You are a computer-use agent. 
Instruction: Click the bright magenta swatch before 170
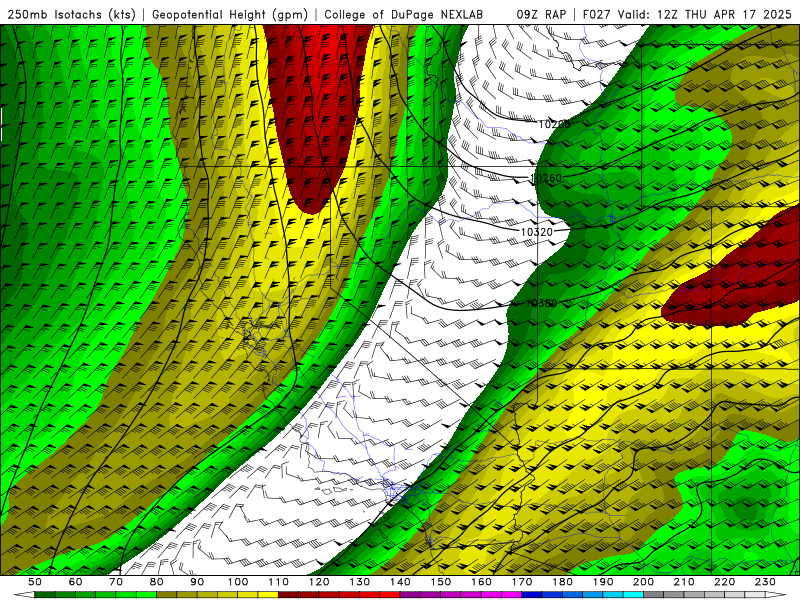(x=511, y=594)
